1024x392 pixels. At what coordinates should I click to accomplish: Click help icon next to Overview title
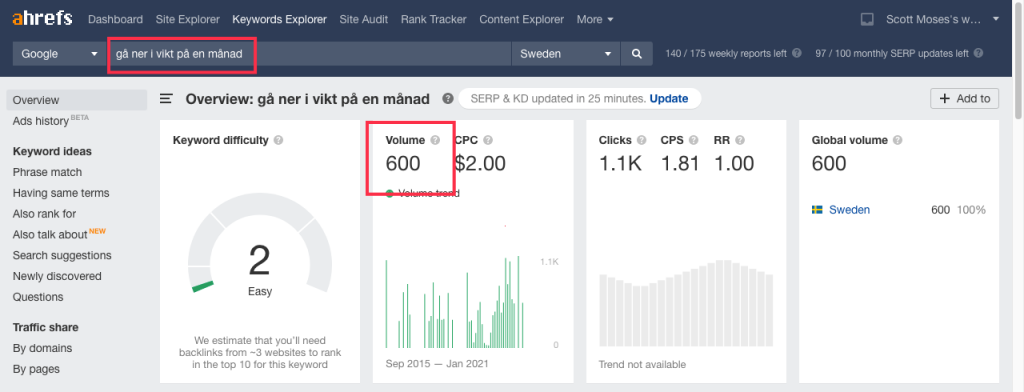click(x=447, y=99)
